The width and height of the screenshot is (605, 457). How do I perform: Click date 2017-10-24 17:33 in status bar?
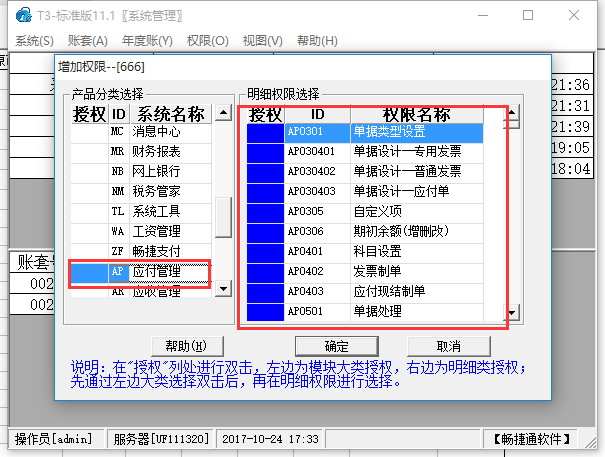pos(270,439)
